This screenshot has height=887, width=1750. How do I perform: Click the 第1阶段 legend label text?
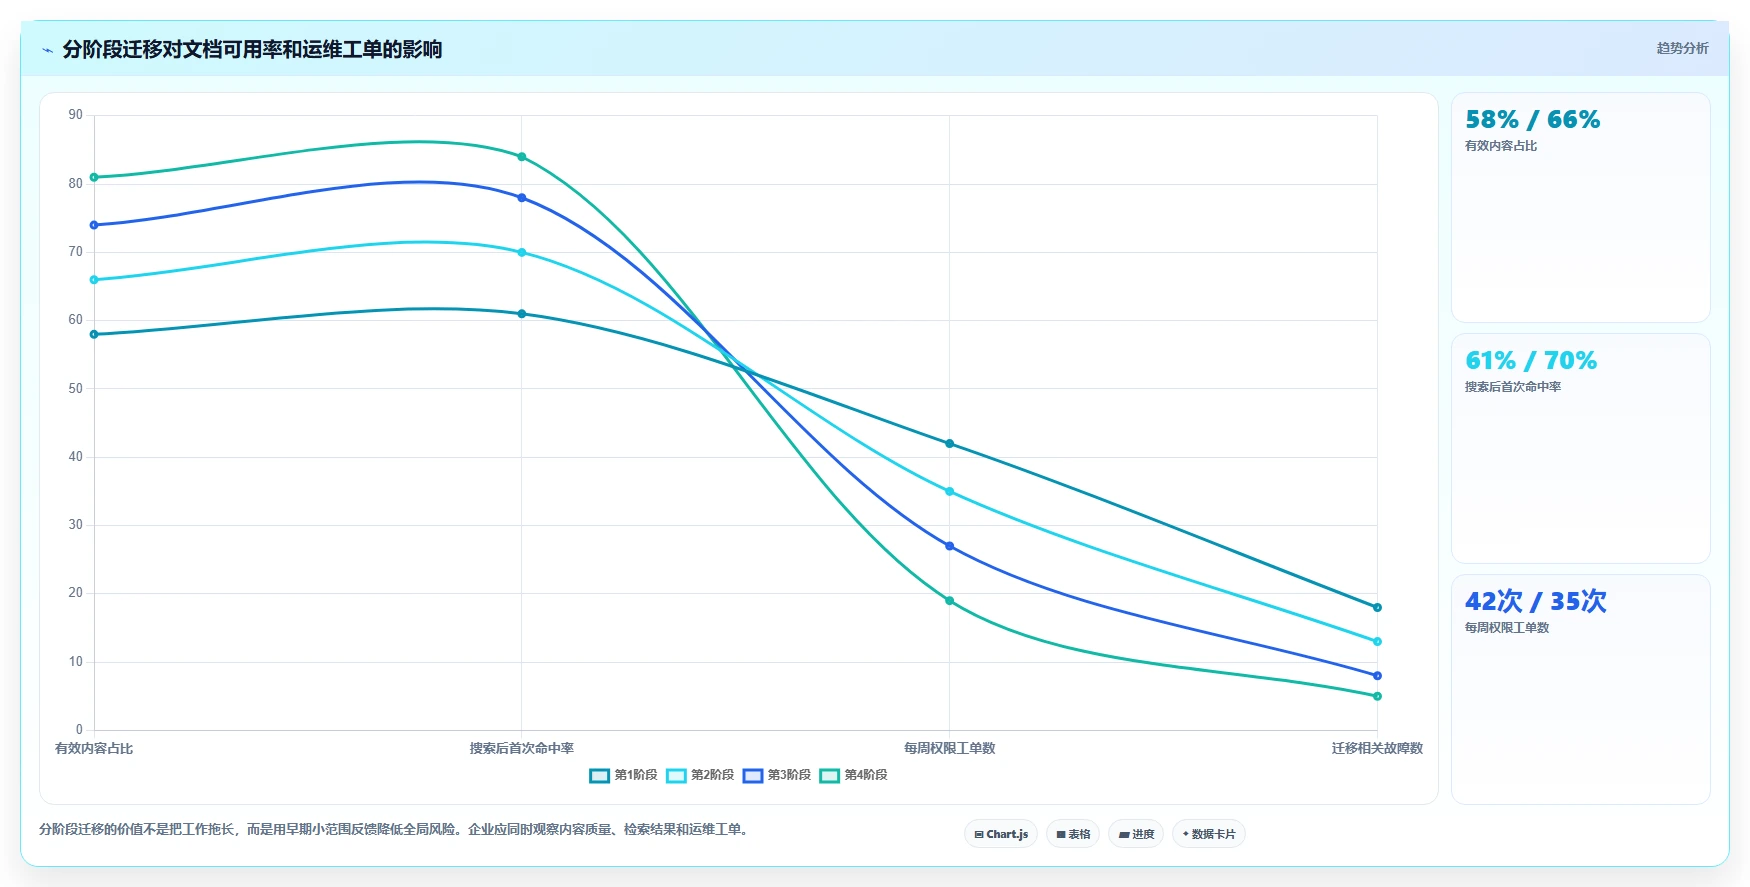(x=636, y=775)
